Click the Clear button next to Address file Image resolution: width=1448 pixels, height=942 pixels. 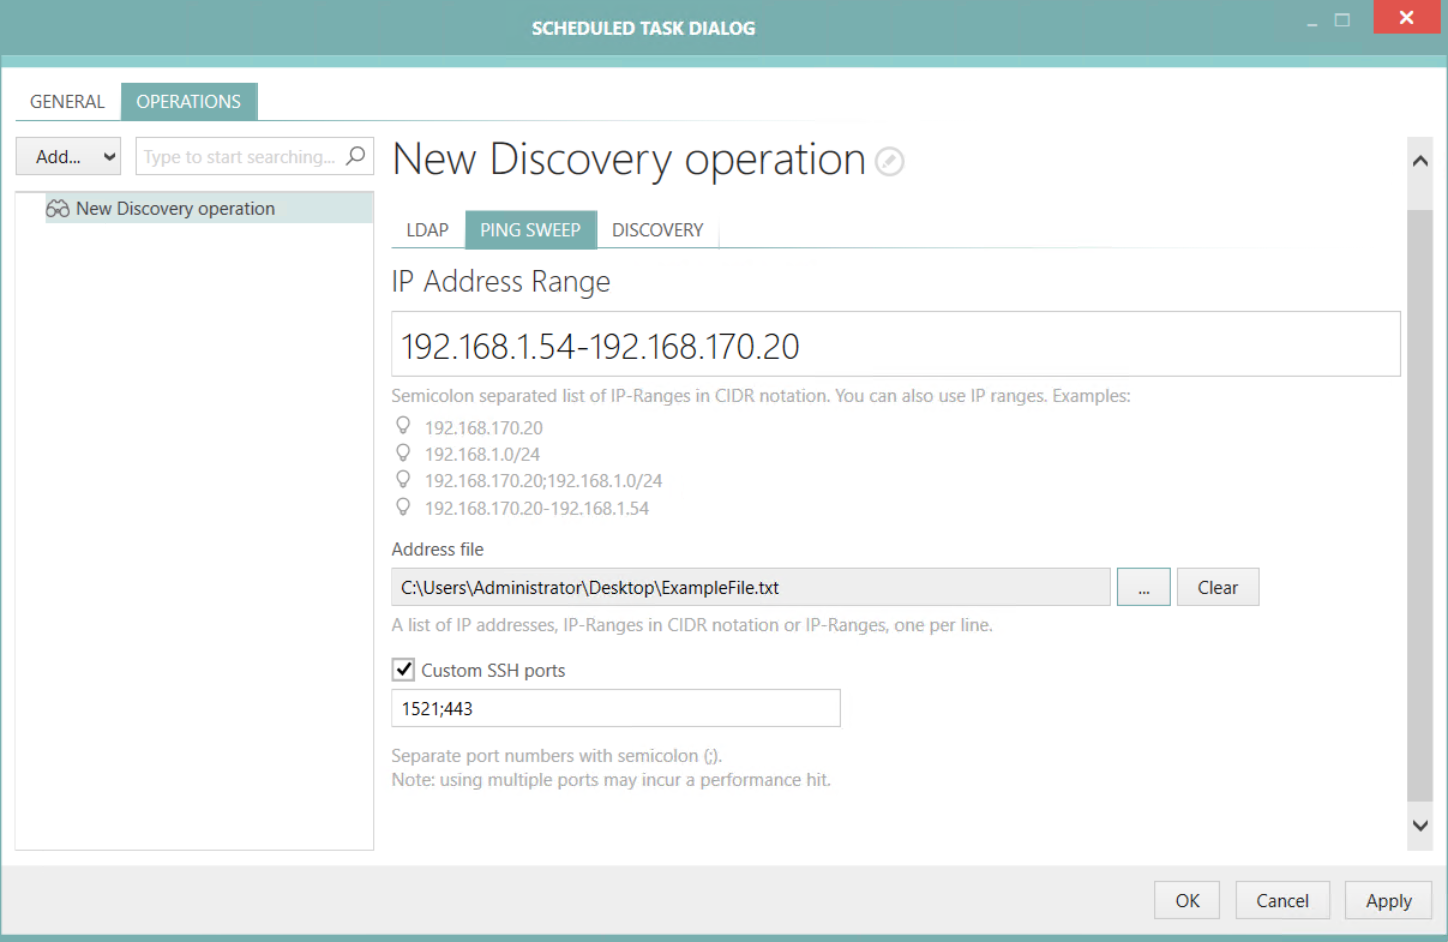1217,587
